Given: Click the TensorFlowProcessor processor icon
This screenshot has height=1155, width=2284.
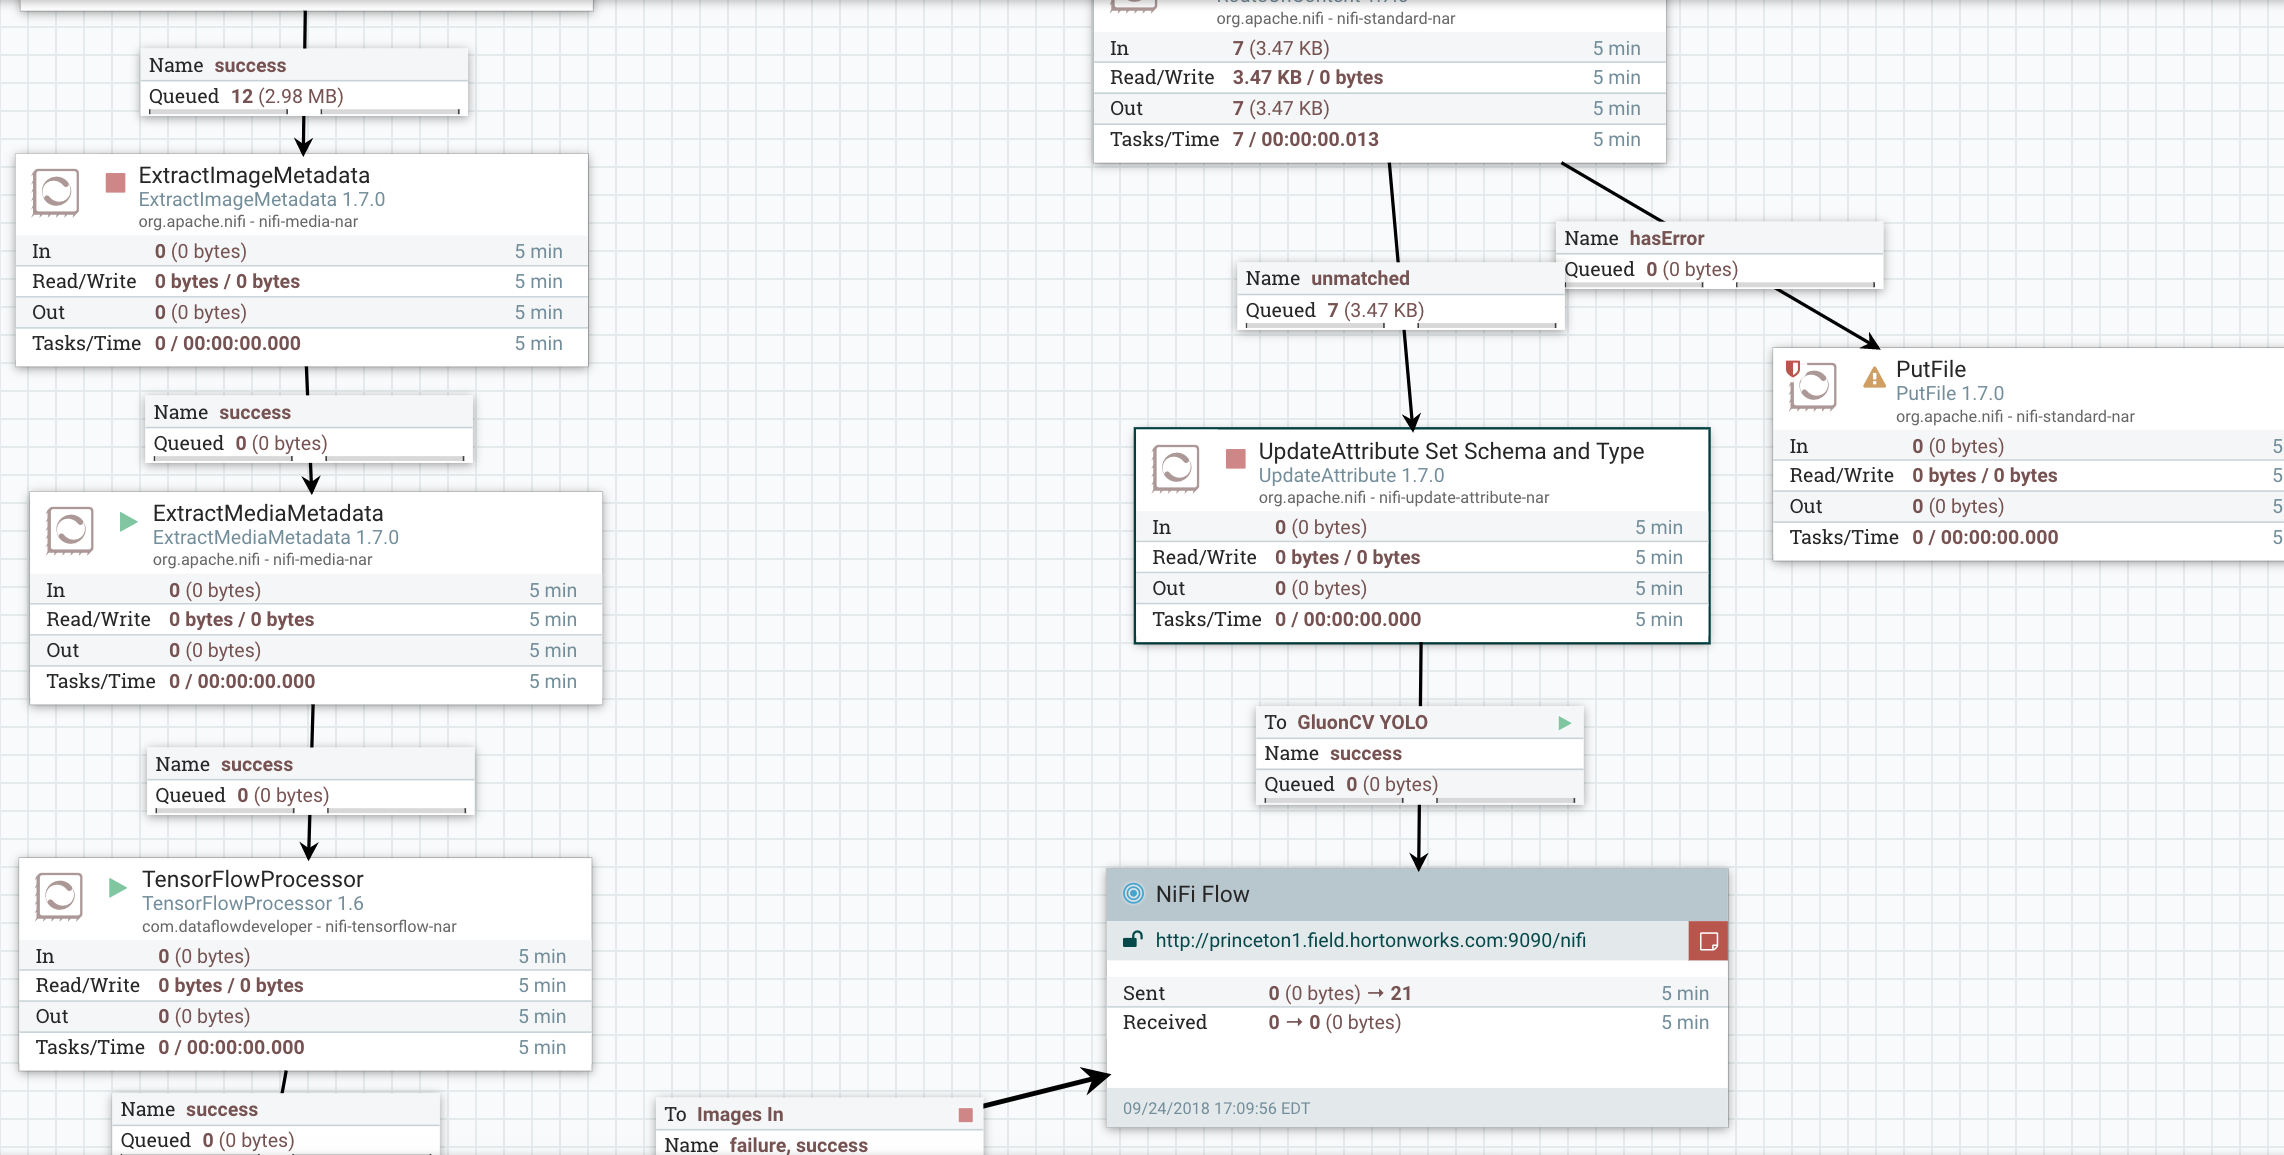Looking at the screenshot, I should [x=59, y=896].
